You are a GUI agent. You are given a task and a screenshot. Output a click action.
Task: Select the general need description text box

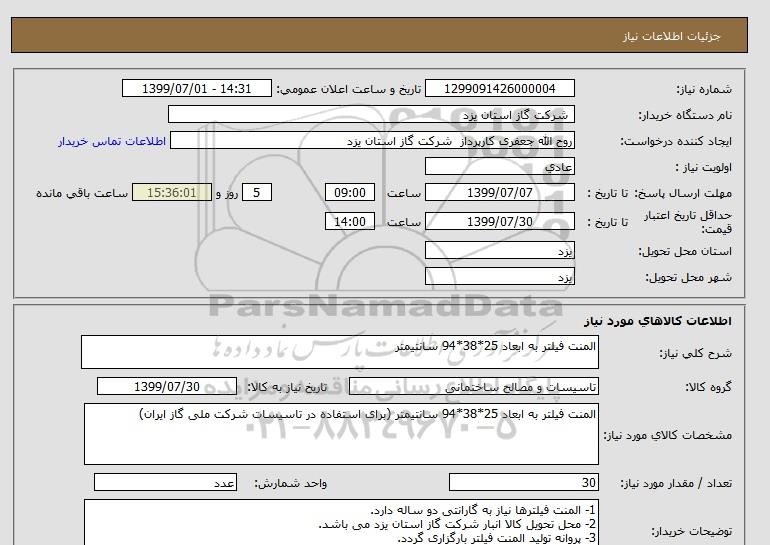[340, 352]
